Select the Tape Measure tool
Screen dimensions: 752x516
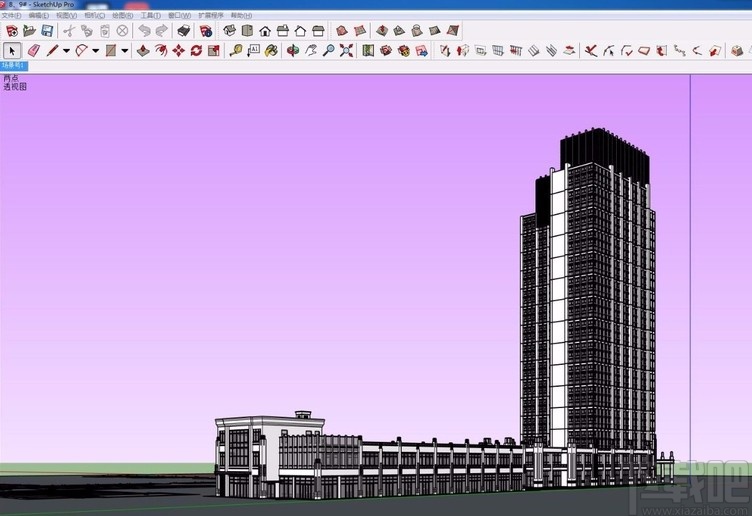(x=235, y=50)
